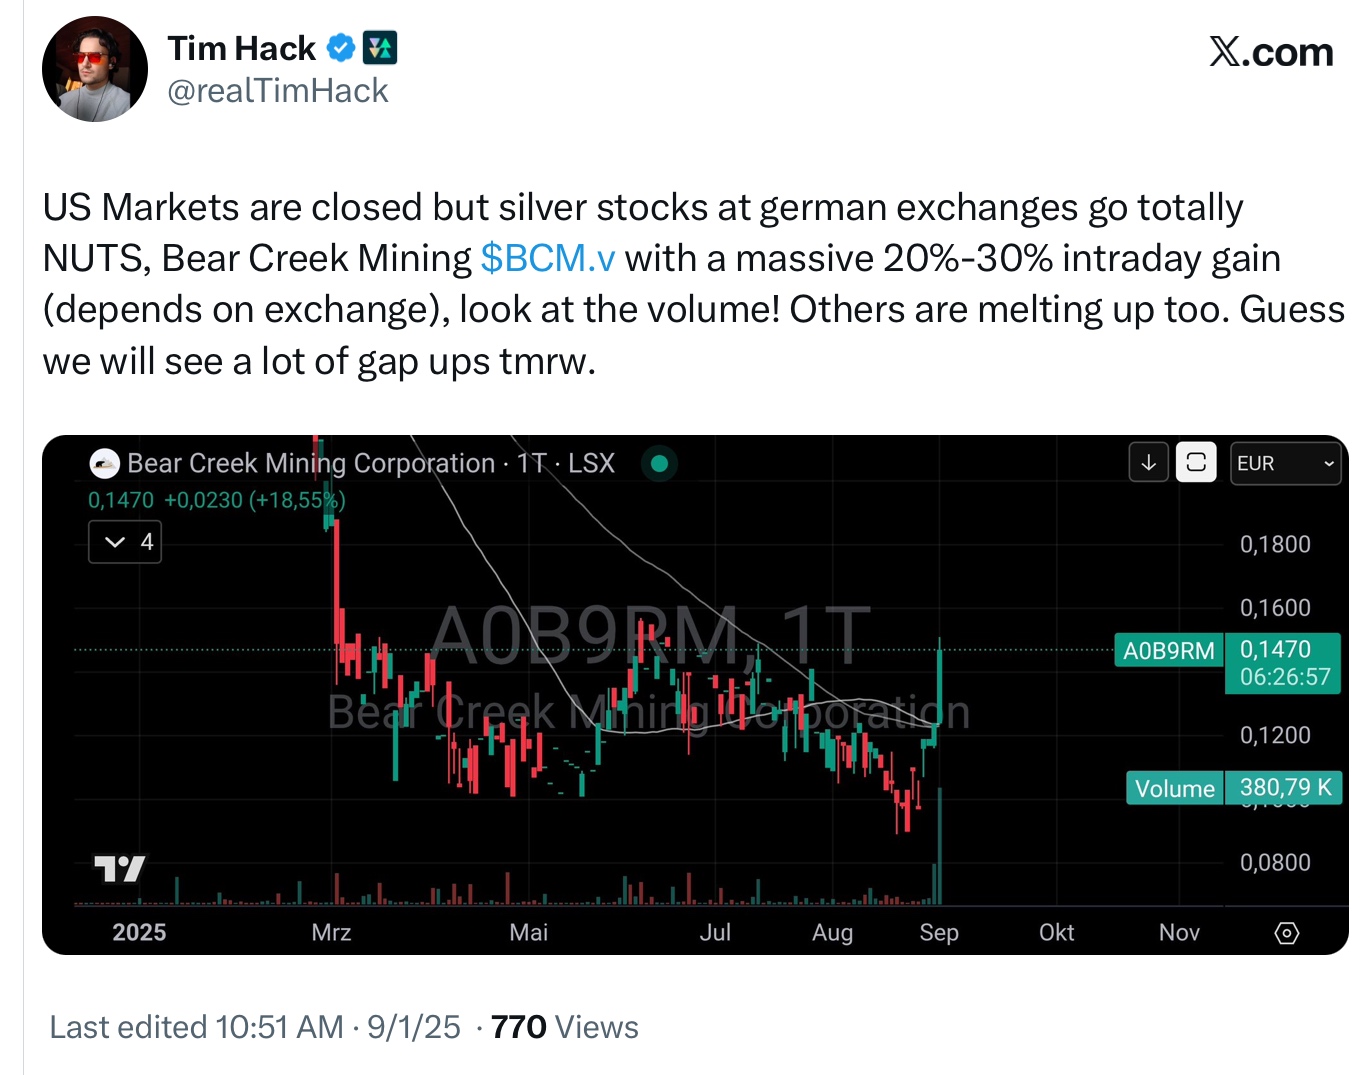This screenshot has height=1075, width=1367.
Task: Click the blue verified checkmark badge
Action: (x=341, y=48)
